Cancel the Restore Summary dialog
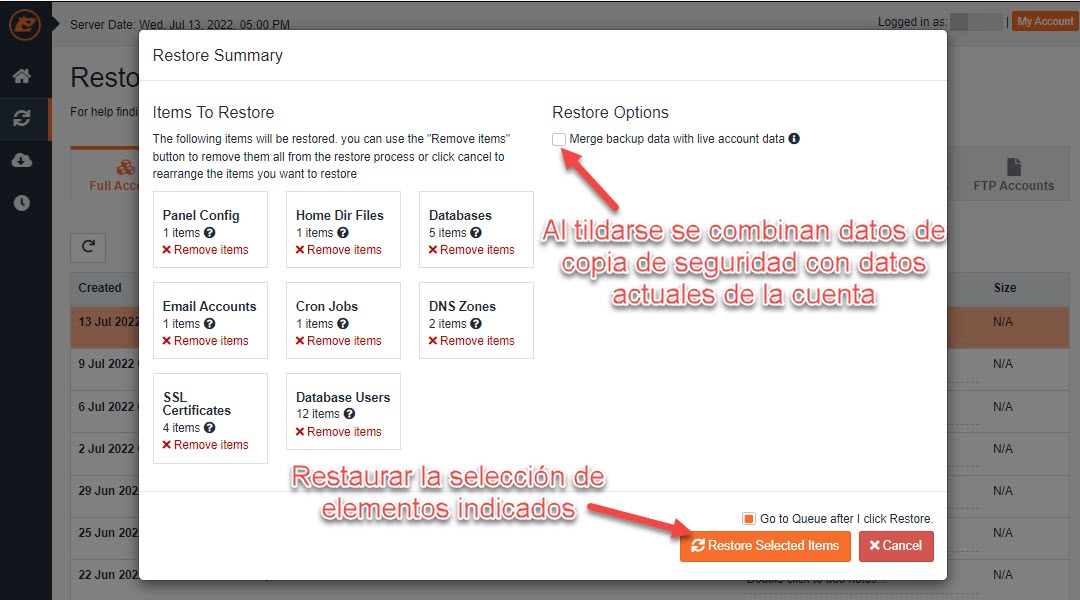 896,546
